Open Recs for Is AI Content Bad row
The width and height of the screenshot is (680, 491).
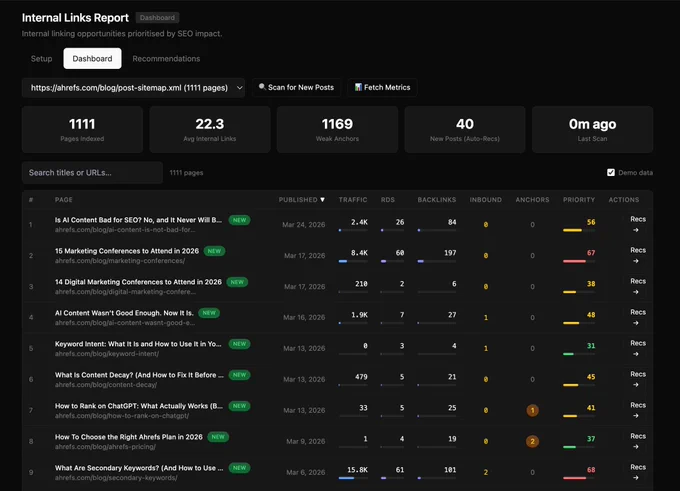click(638, 224)
